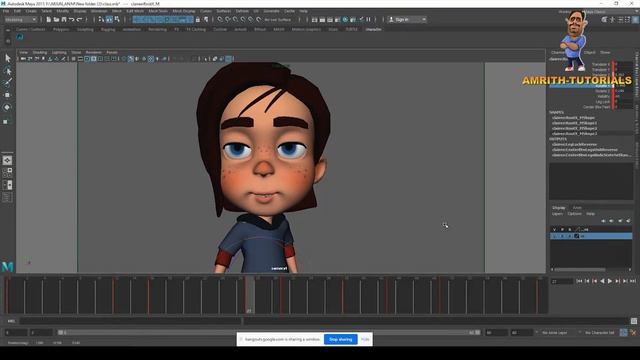Open the viewport Lighting menu
The height and width of the screenshot is (360, 640).
point(59,52)
